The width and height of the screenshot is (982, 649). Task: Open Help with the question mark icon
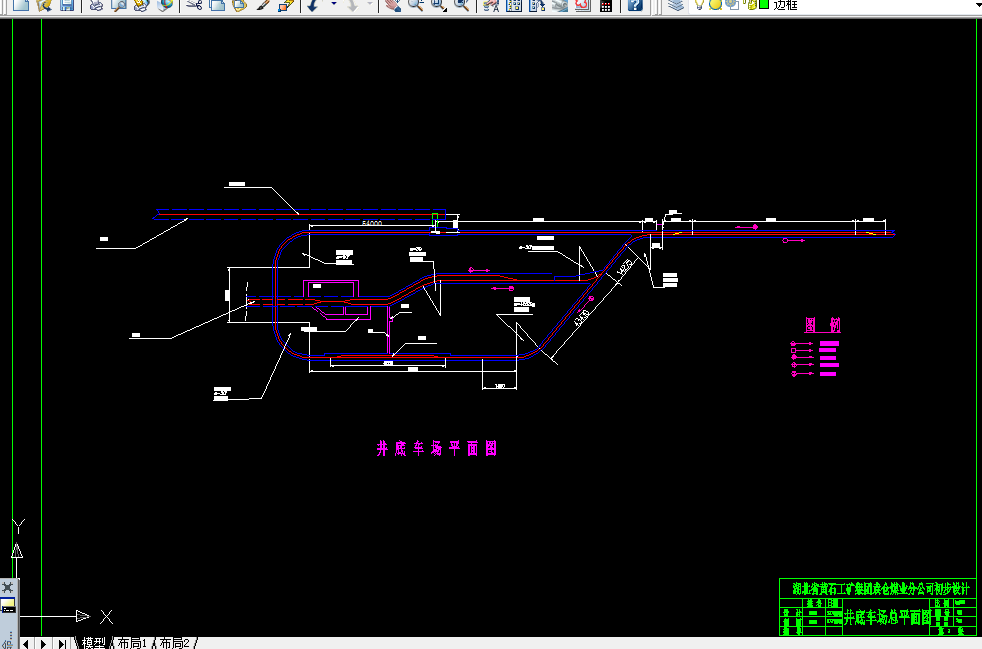click(x=635, y=5)
